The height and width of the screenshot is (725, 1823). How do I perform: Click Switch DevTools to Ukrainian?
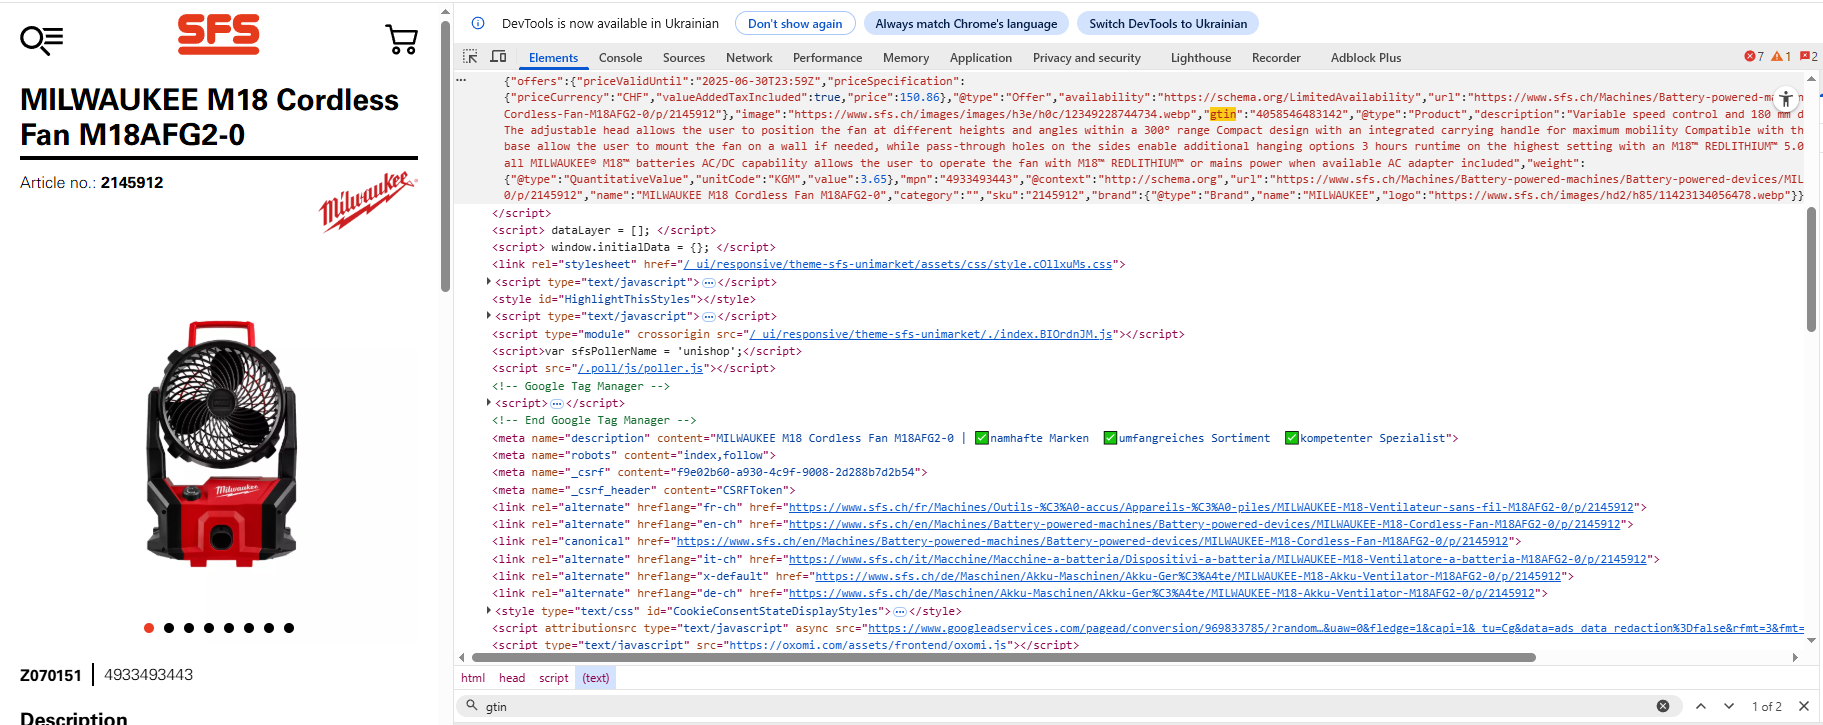point(1168,23)
